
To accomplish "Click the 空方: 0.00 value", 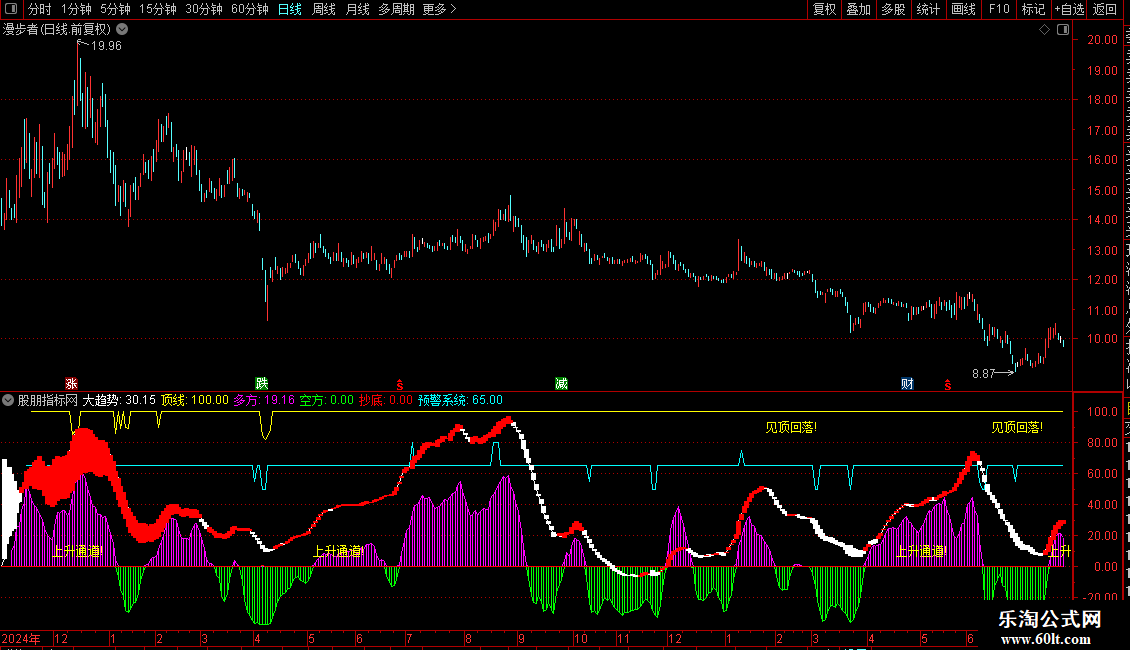I will 326,400.
